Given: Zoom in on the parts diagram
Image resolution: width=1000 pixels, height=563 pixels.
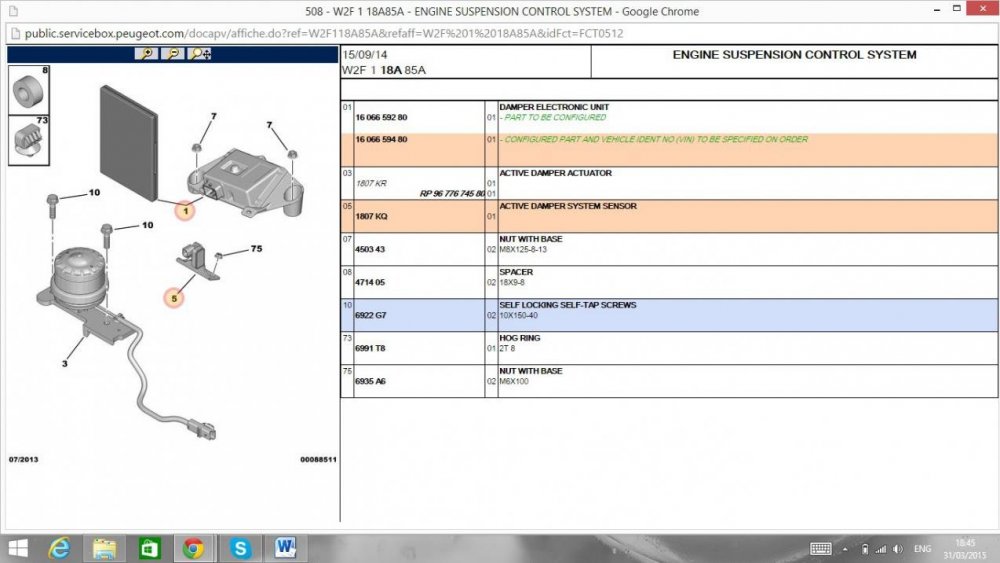Looking at the screenshot, I should pos(147,54).
